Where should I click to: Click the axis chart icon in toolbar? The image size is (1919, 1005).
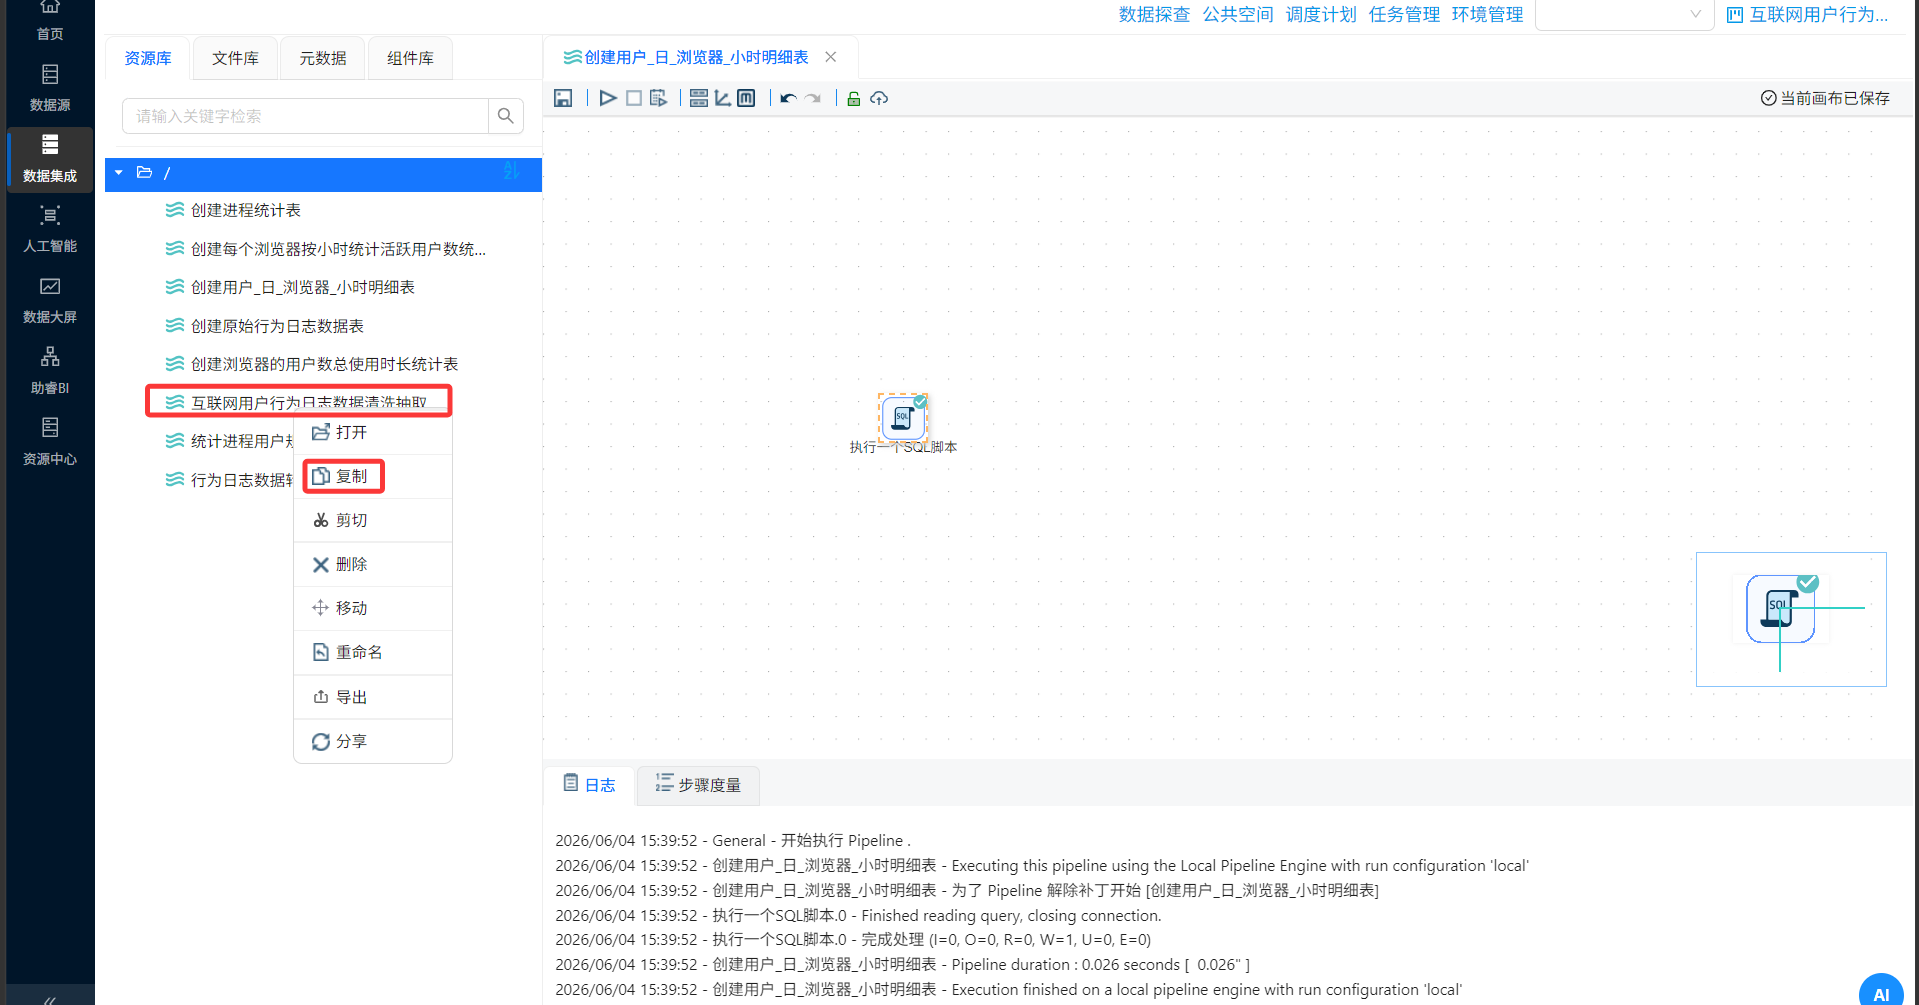click(x=722, y=98)
